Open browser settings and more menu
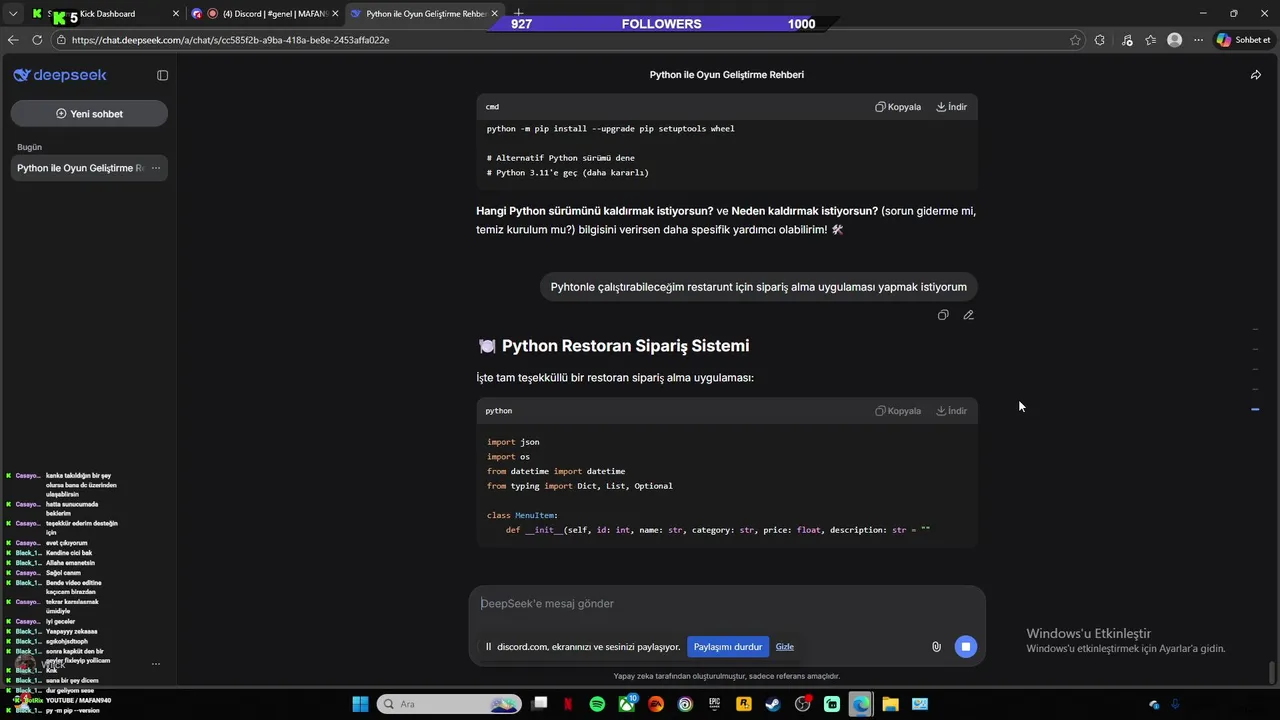This screenshot has width=1280, height=720. [x=1198, y=40]
